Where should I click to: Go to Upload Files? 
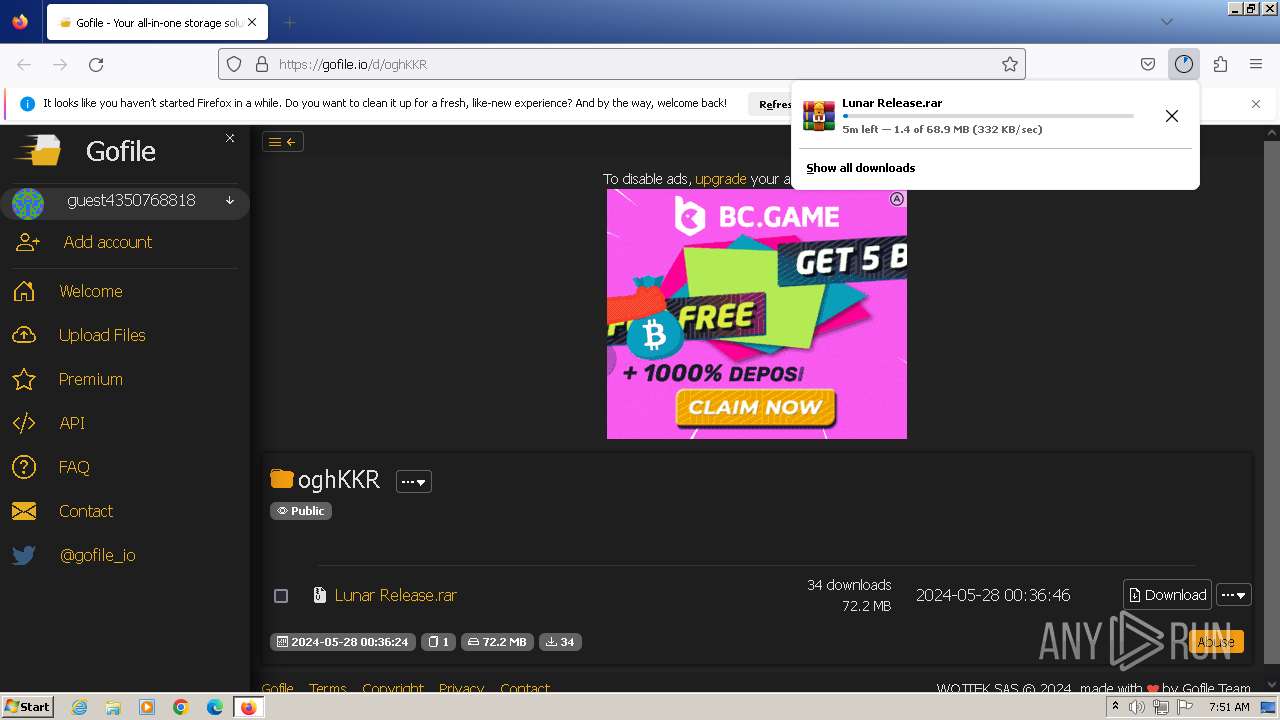coord(102,335)
